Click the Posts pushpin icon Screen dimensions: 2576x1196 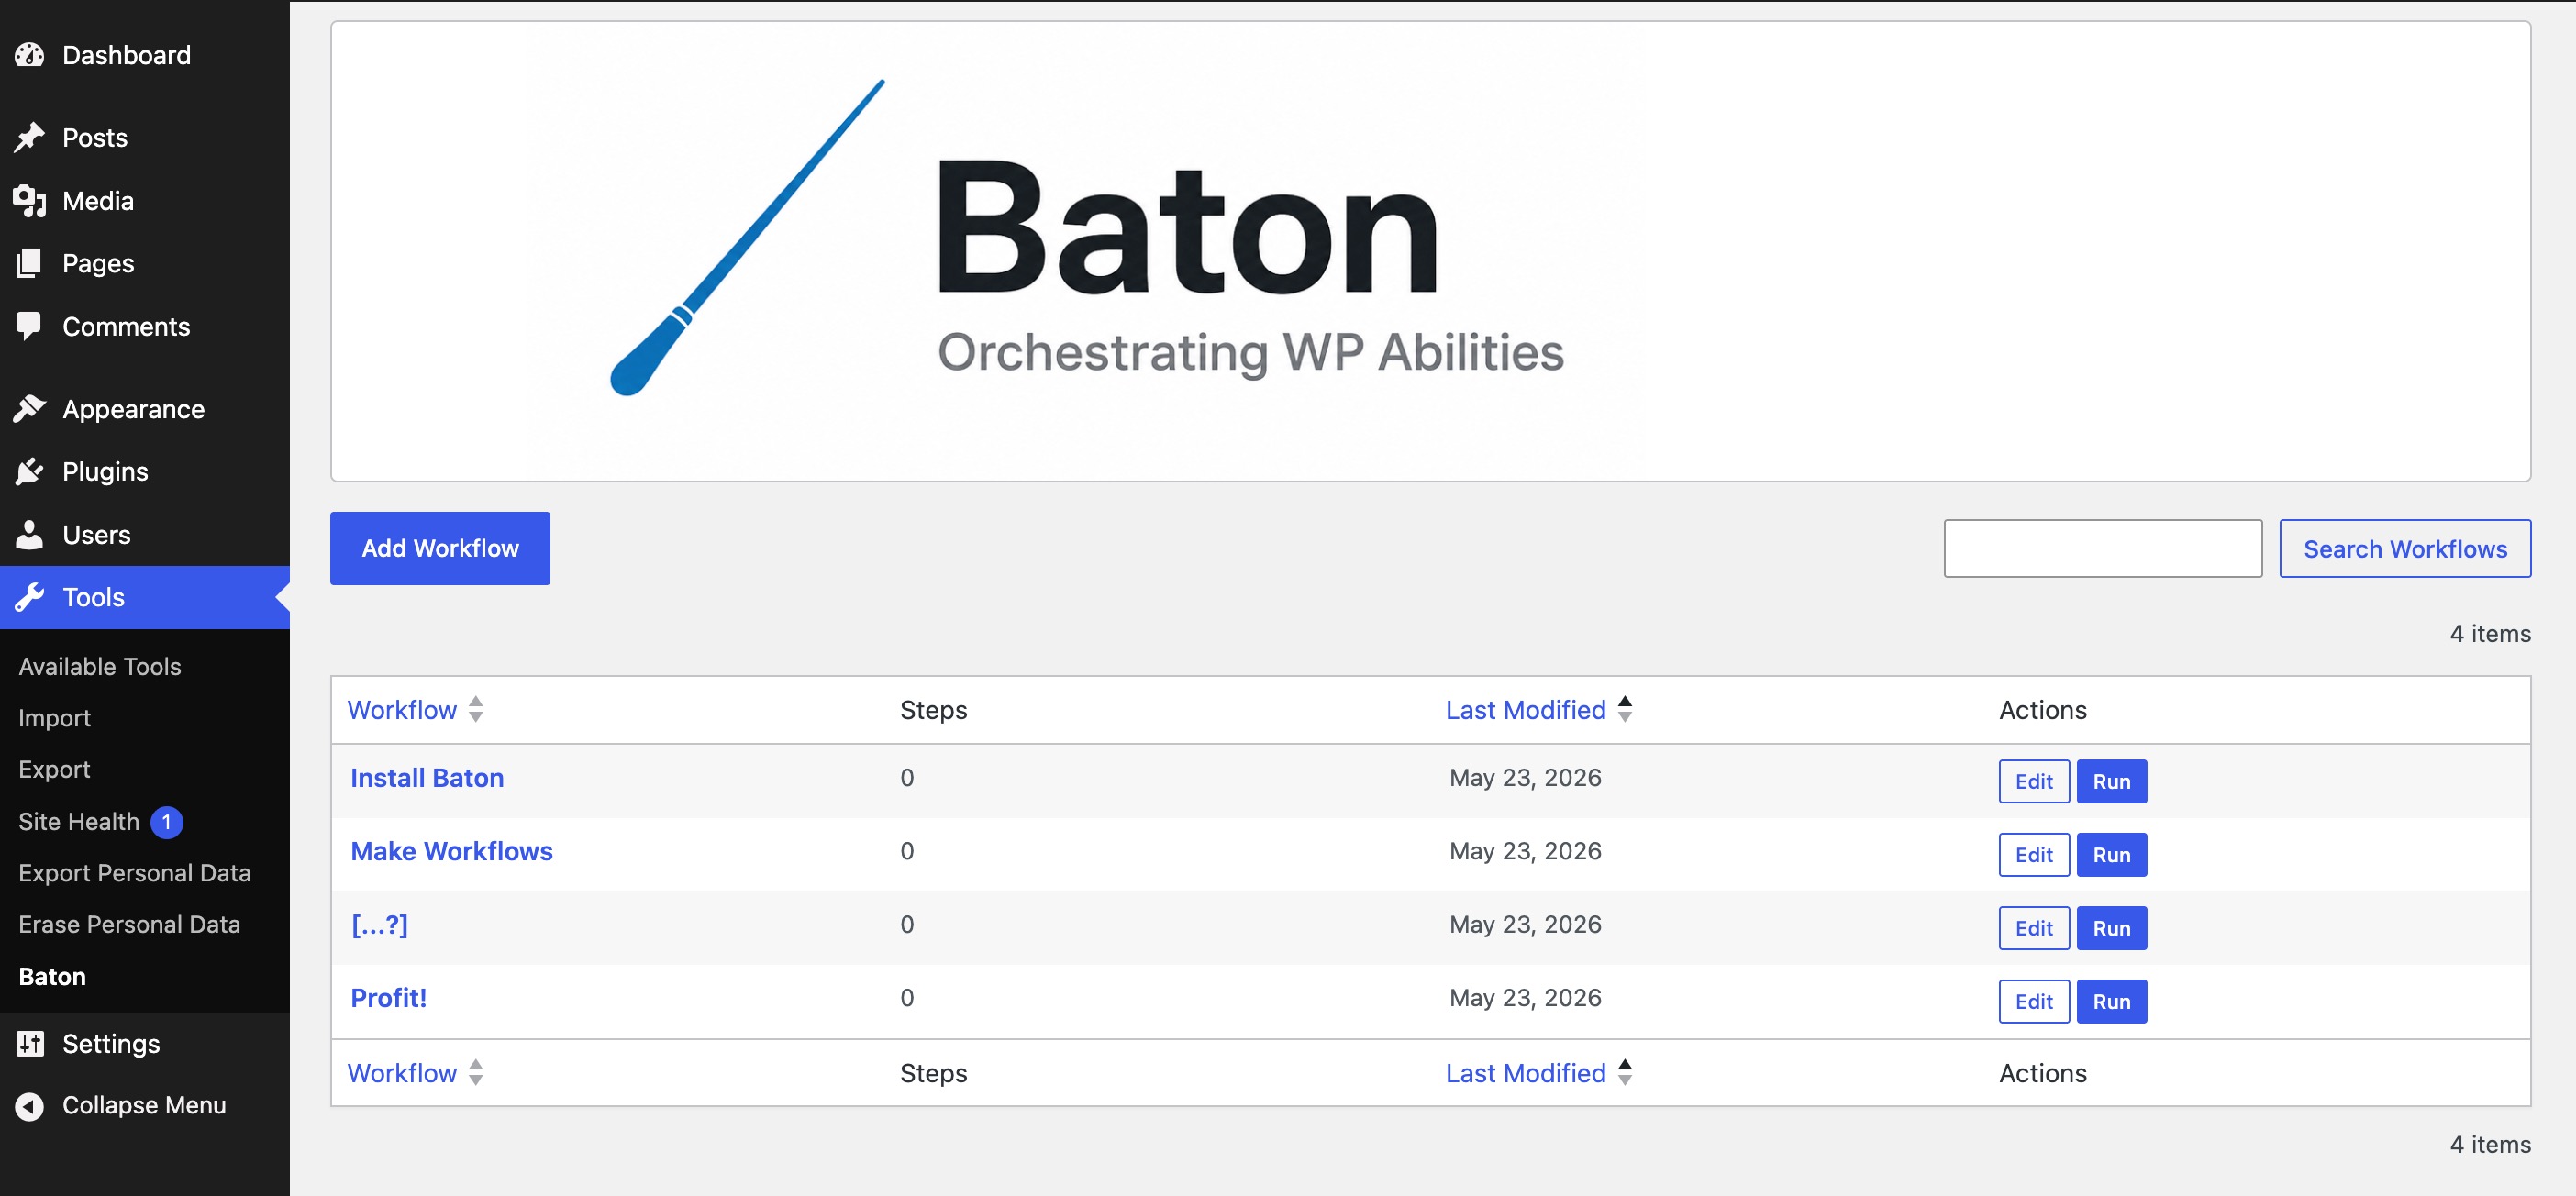(x=30, y=137)
